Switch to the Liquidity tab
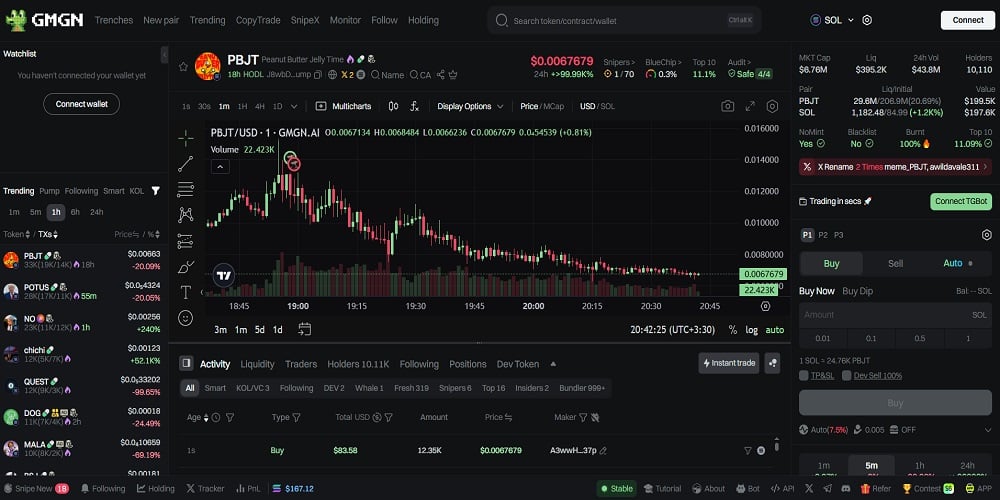The image size is (1000, 500). click(257, 364)
